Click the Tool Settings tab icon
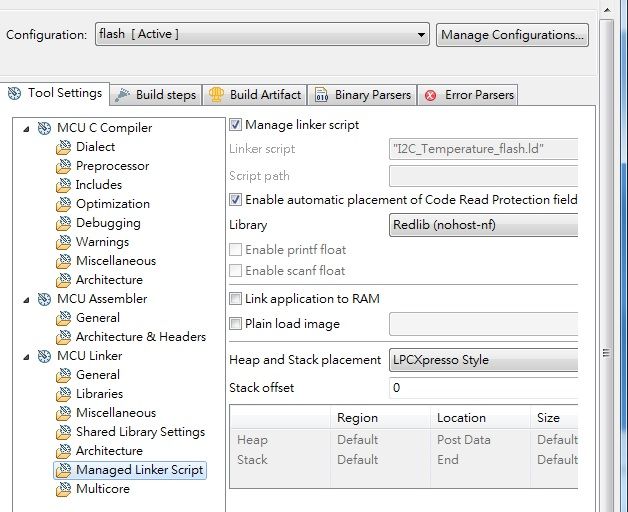This screenshot has height=512, width=628. [14, 94]
